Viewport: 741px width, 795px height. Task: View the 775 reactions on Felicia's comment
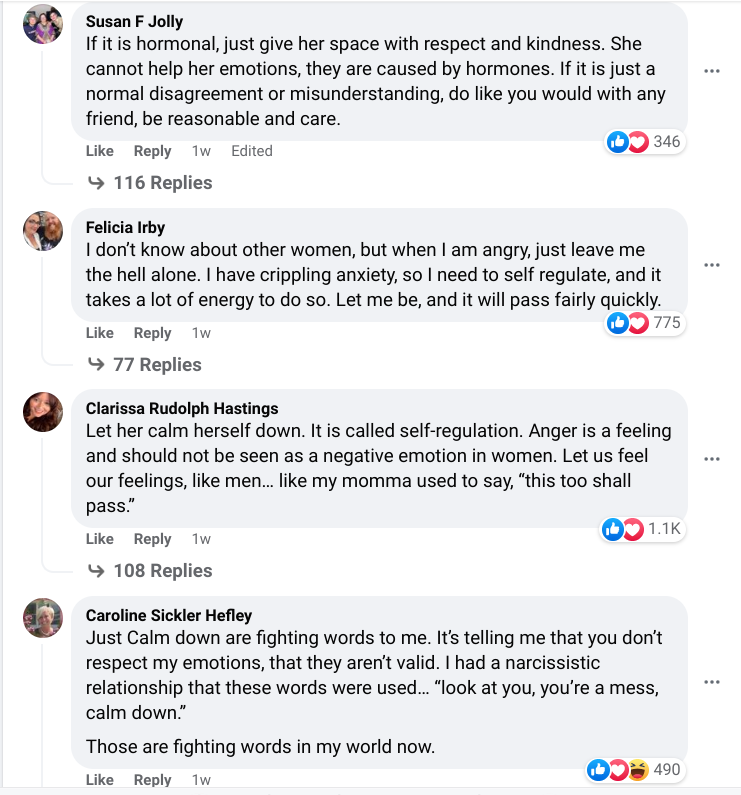click(645, 322)
